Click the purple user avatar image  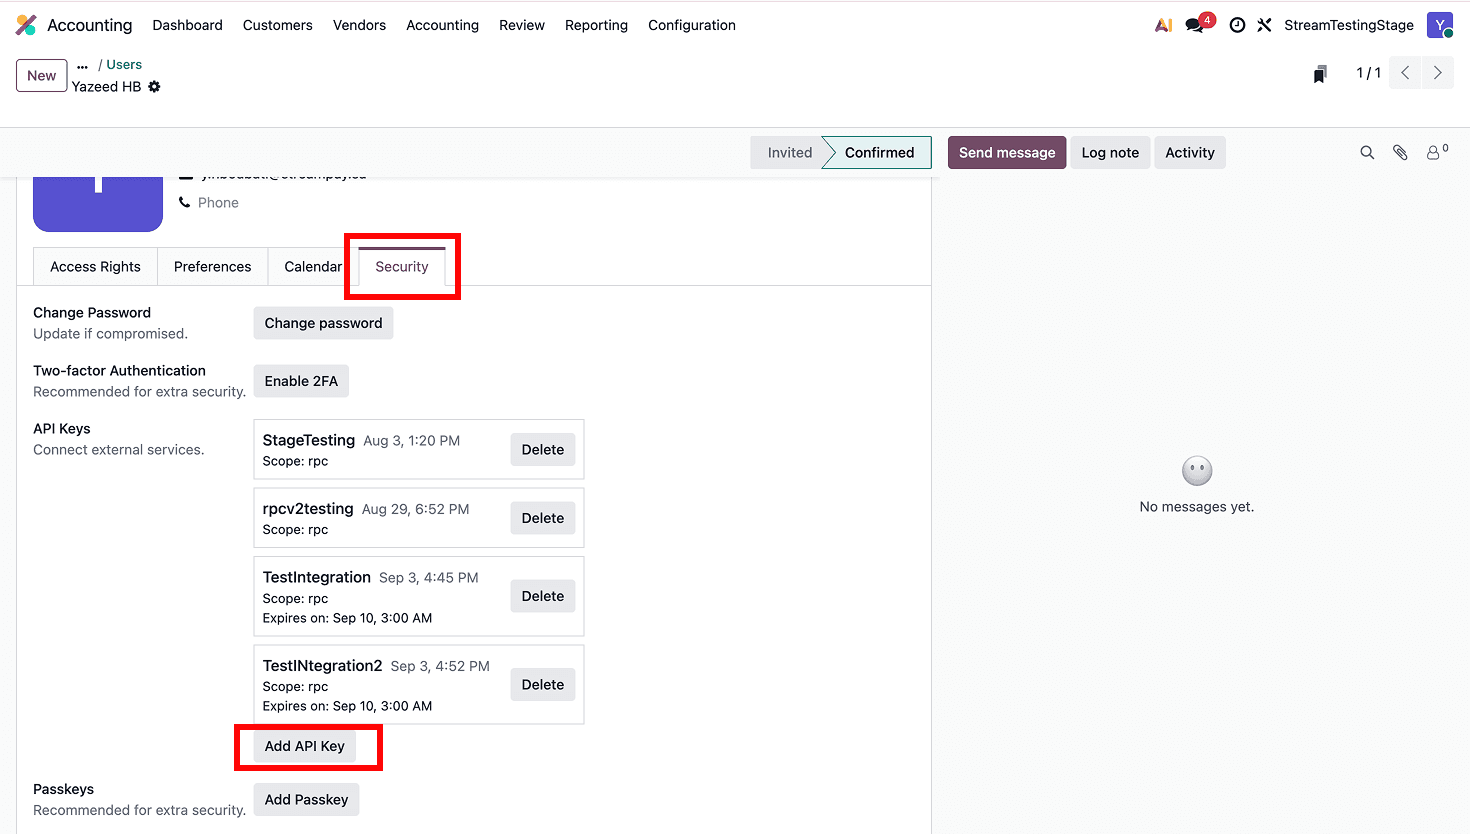click(98, 204)
